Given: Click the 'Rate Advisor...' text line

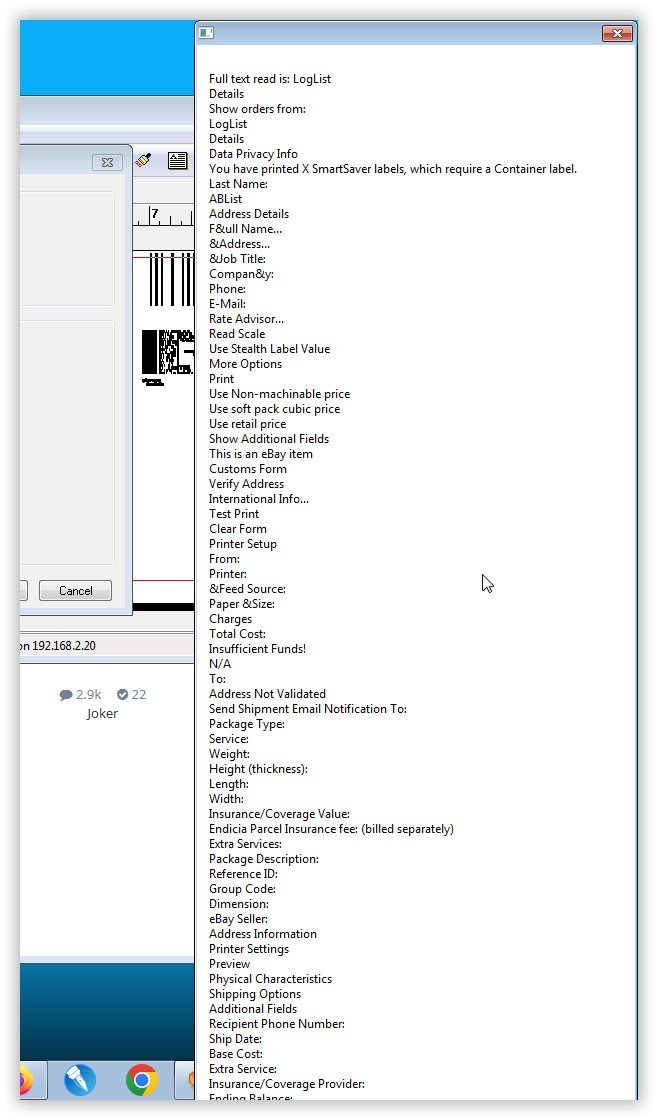Looking at the screenshot, I should click(x=246, y=319).
